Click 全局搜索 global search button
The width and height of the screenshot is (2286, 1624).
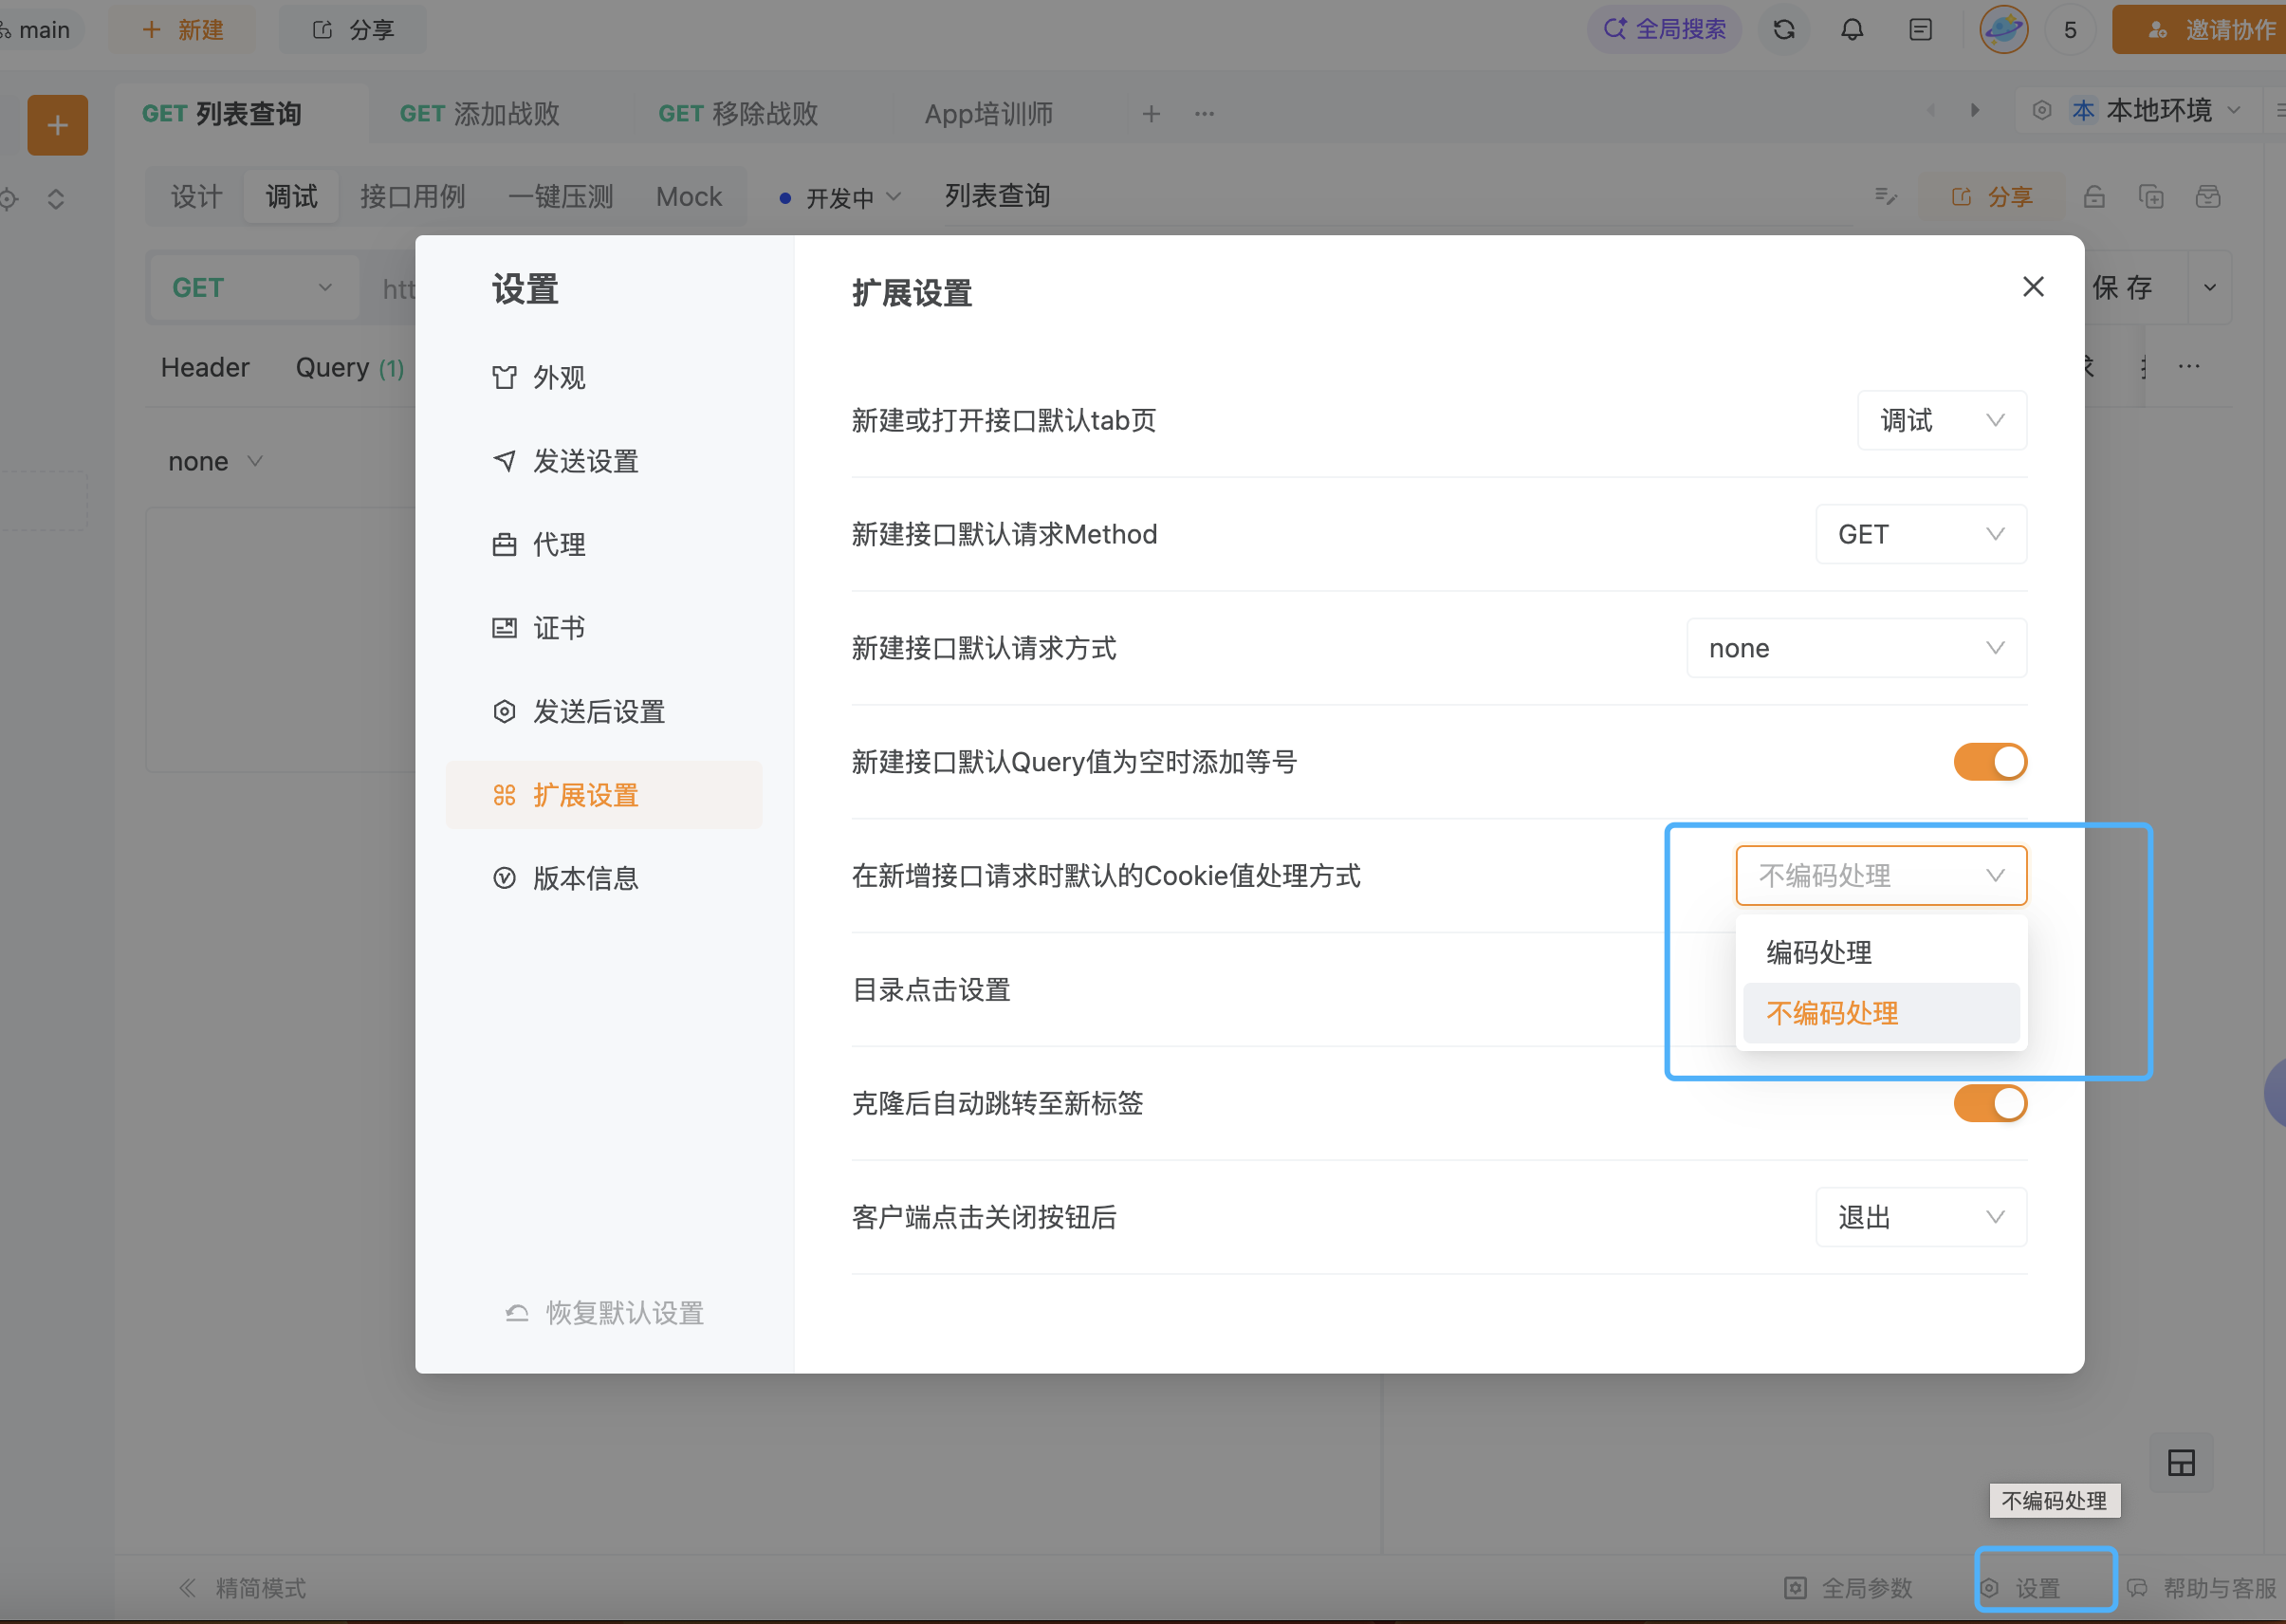(1665, 29)
